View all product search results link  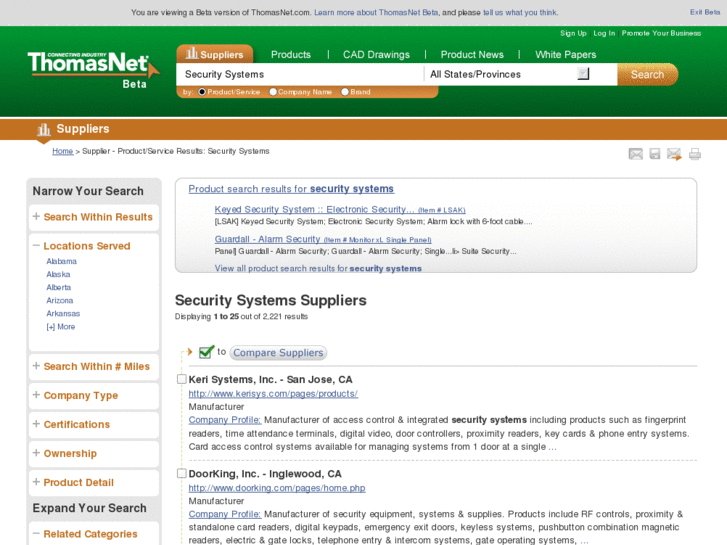tap(318, 269)
